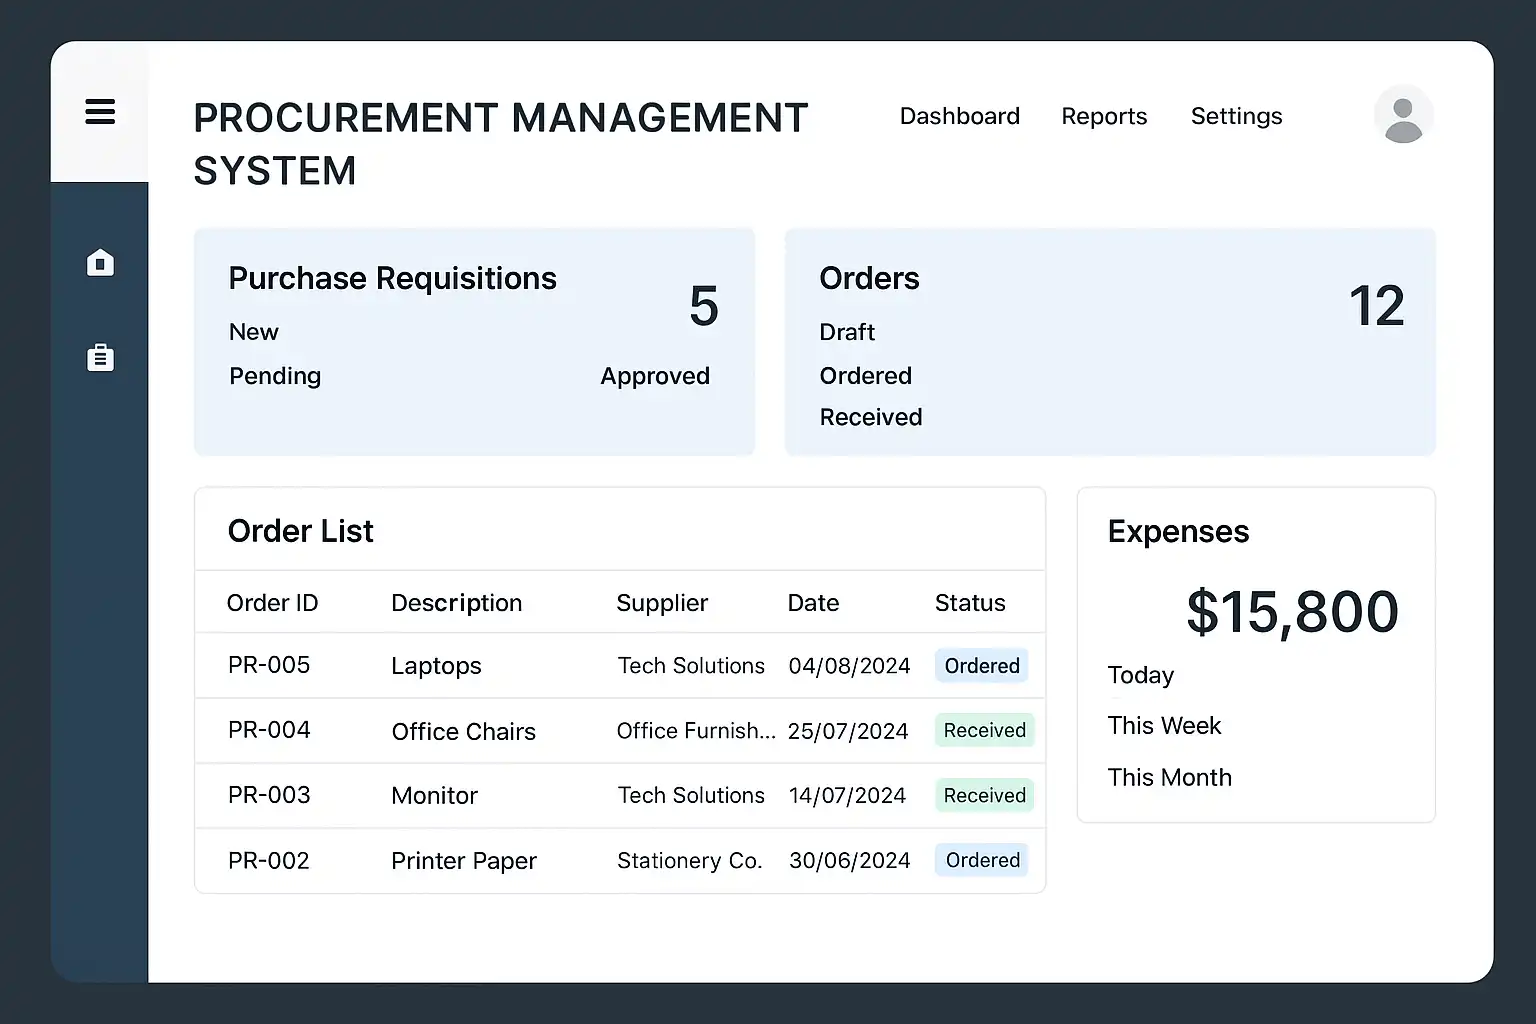This screenshot has width=1536, height=1024.
Task: Select New under Purchase Requisitions
Action: point(254,332)
